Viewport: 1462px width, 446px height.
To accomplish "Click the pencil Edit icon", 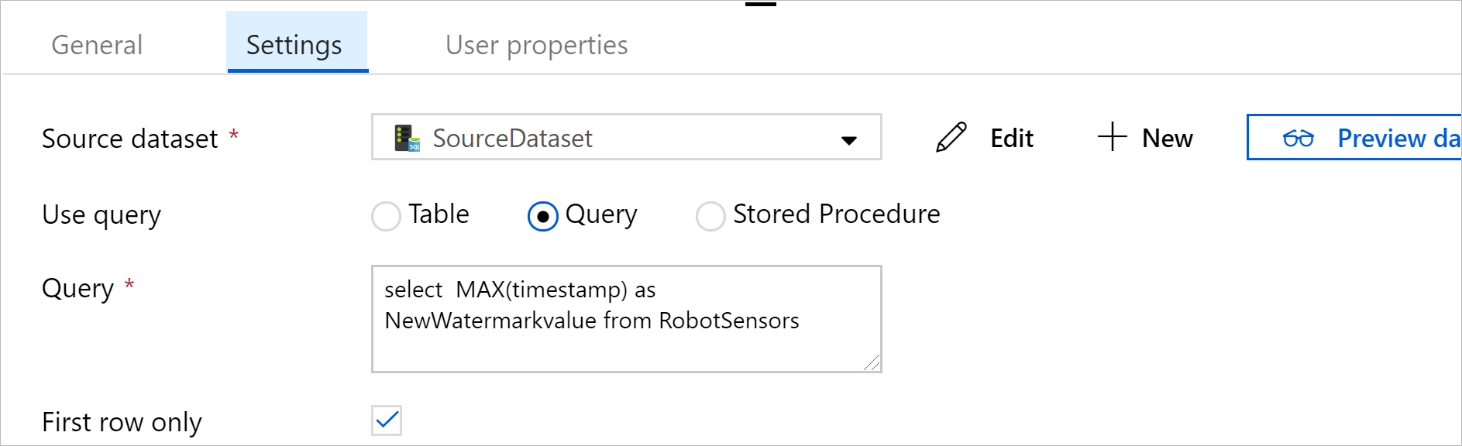I will click(951, 138).
